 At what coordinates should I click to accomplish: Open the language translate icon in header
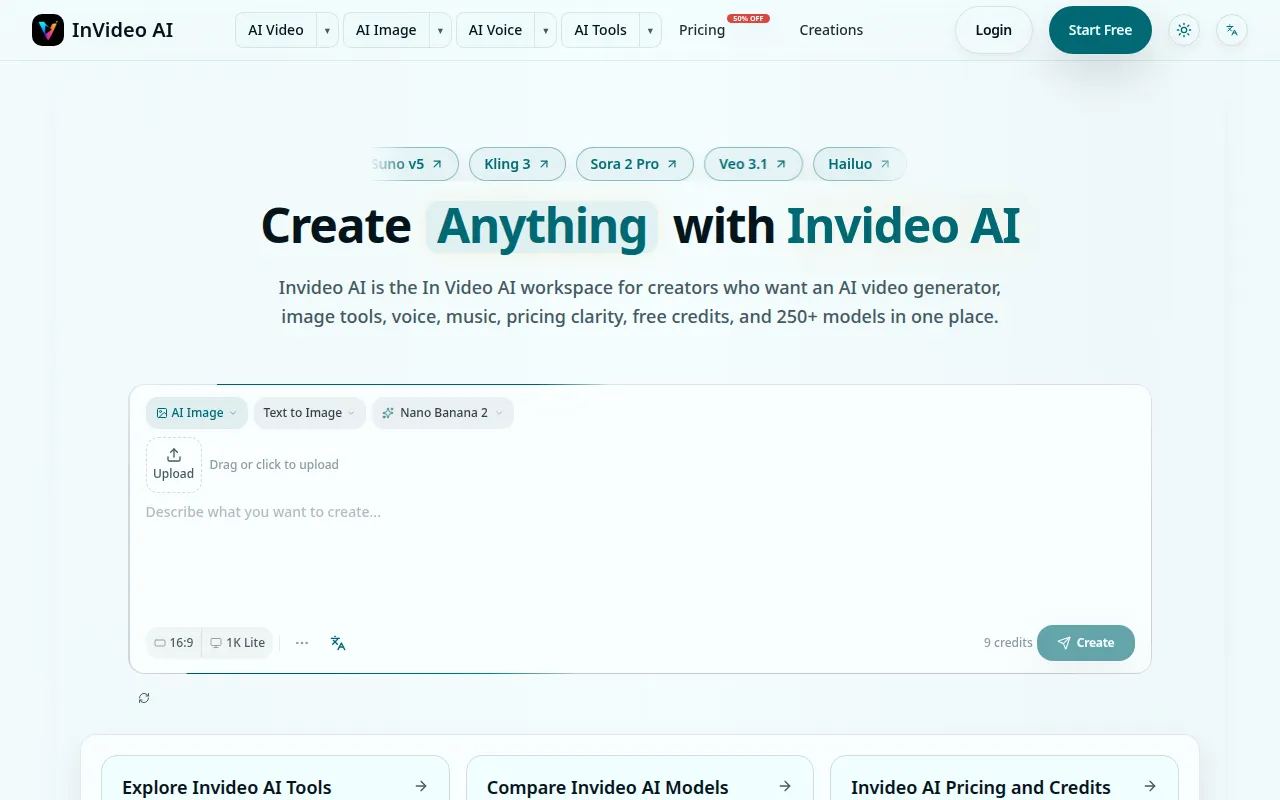[x=1232, y=30]
